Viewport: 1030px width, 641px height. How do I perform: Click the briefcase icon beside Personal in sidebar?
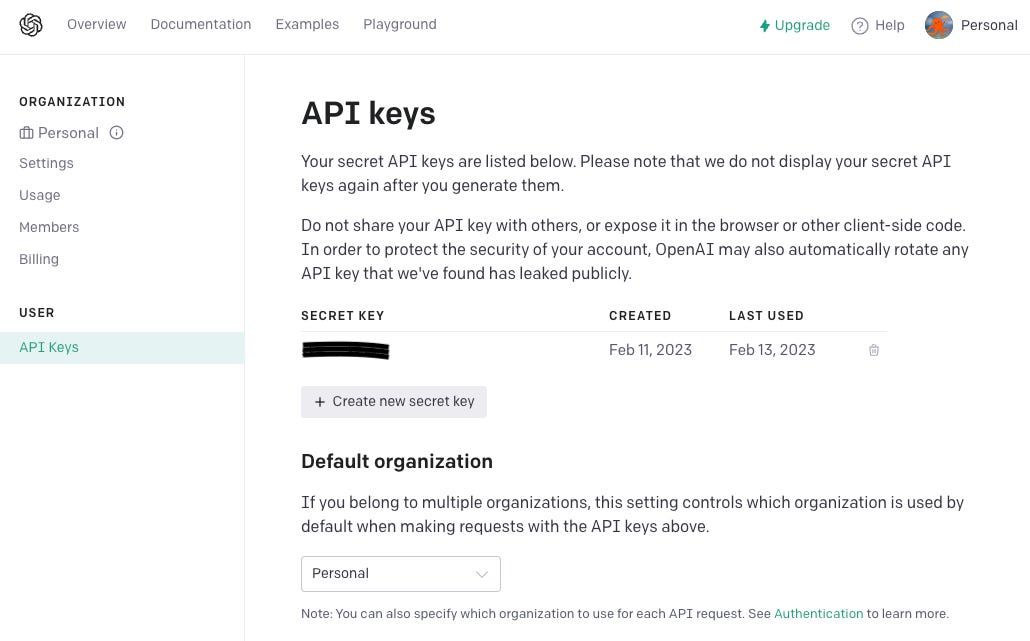(x=26, y=133)
